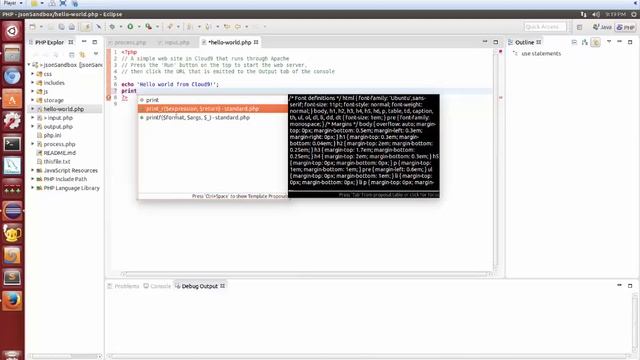Toggle the highlighted Outline toolbar button
This screenshot has height=360, width=640.
click(596, 42)
